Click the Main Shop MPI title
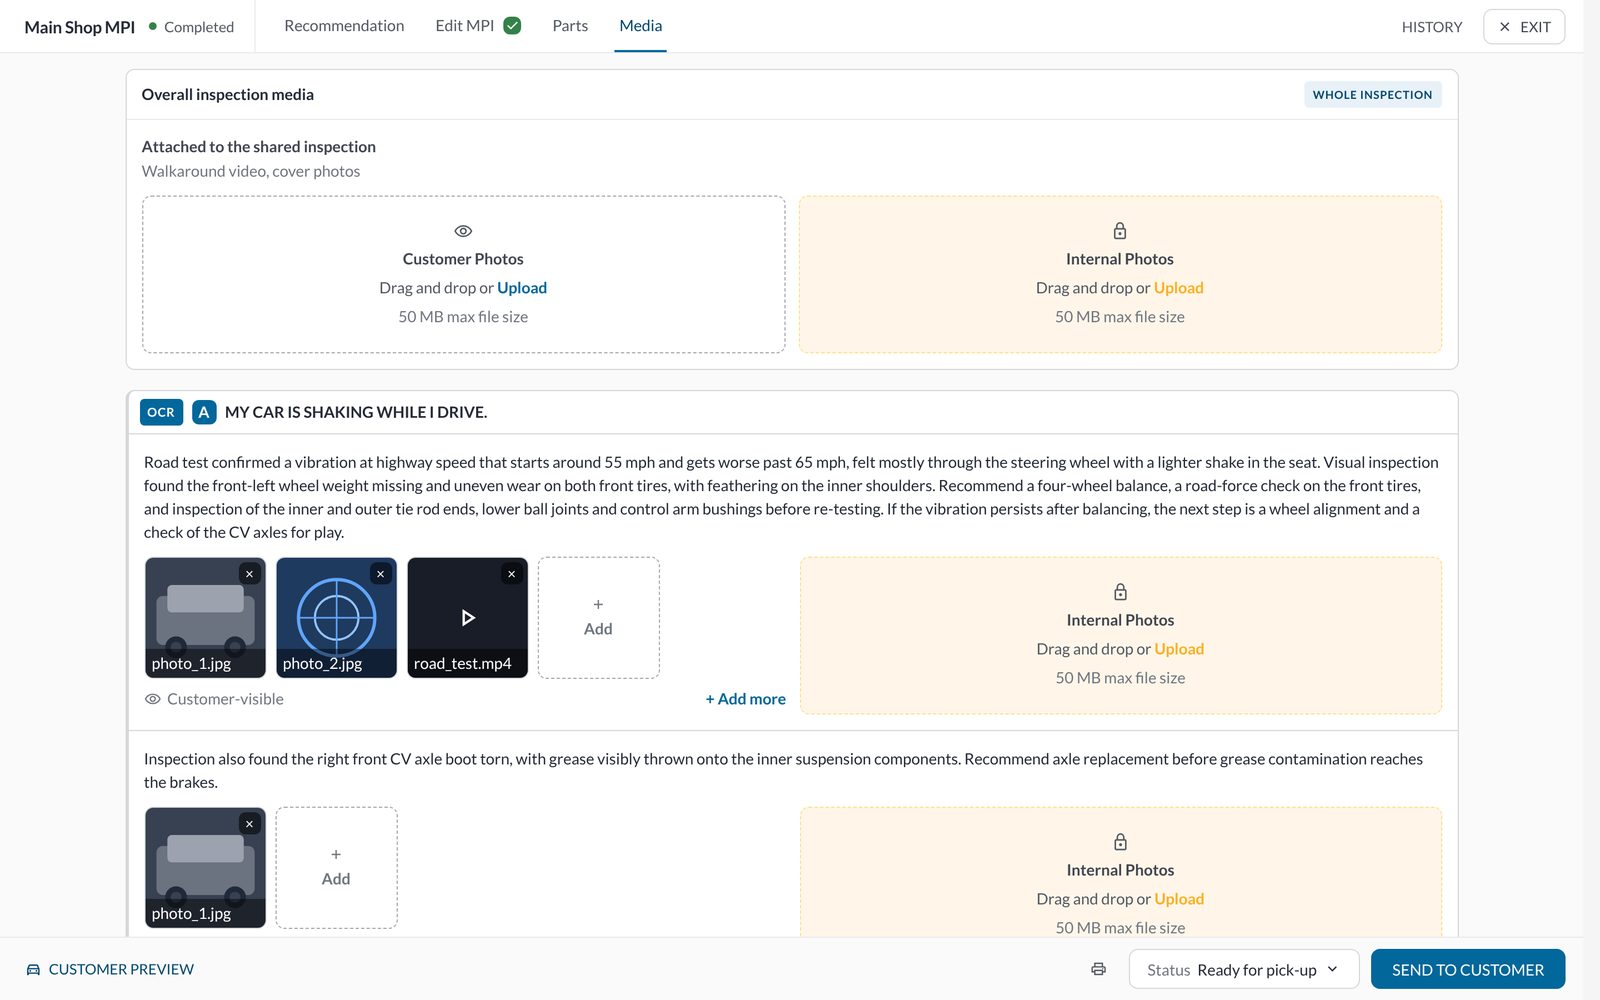1600x1000 pixels. point(79,27)
